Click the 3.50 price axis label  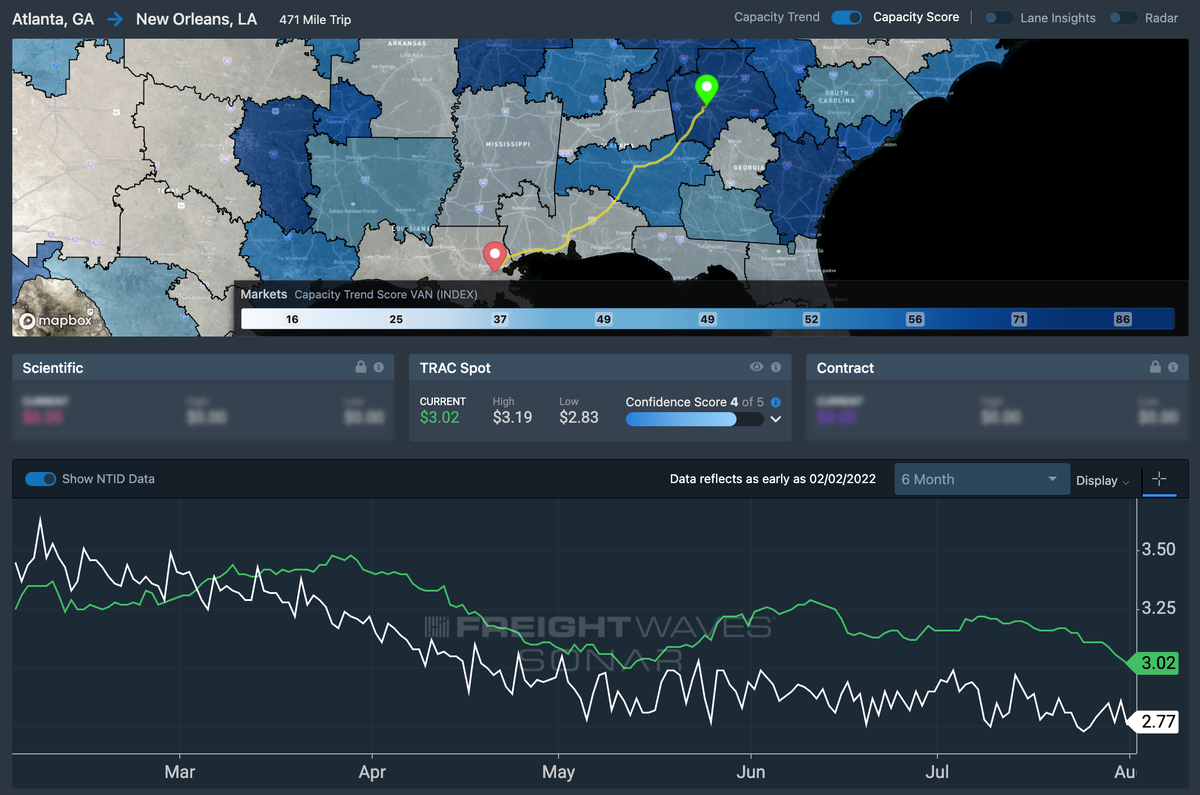[x=1159, y=549]
